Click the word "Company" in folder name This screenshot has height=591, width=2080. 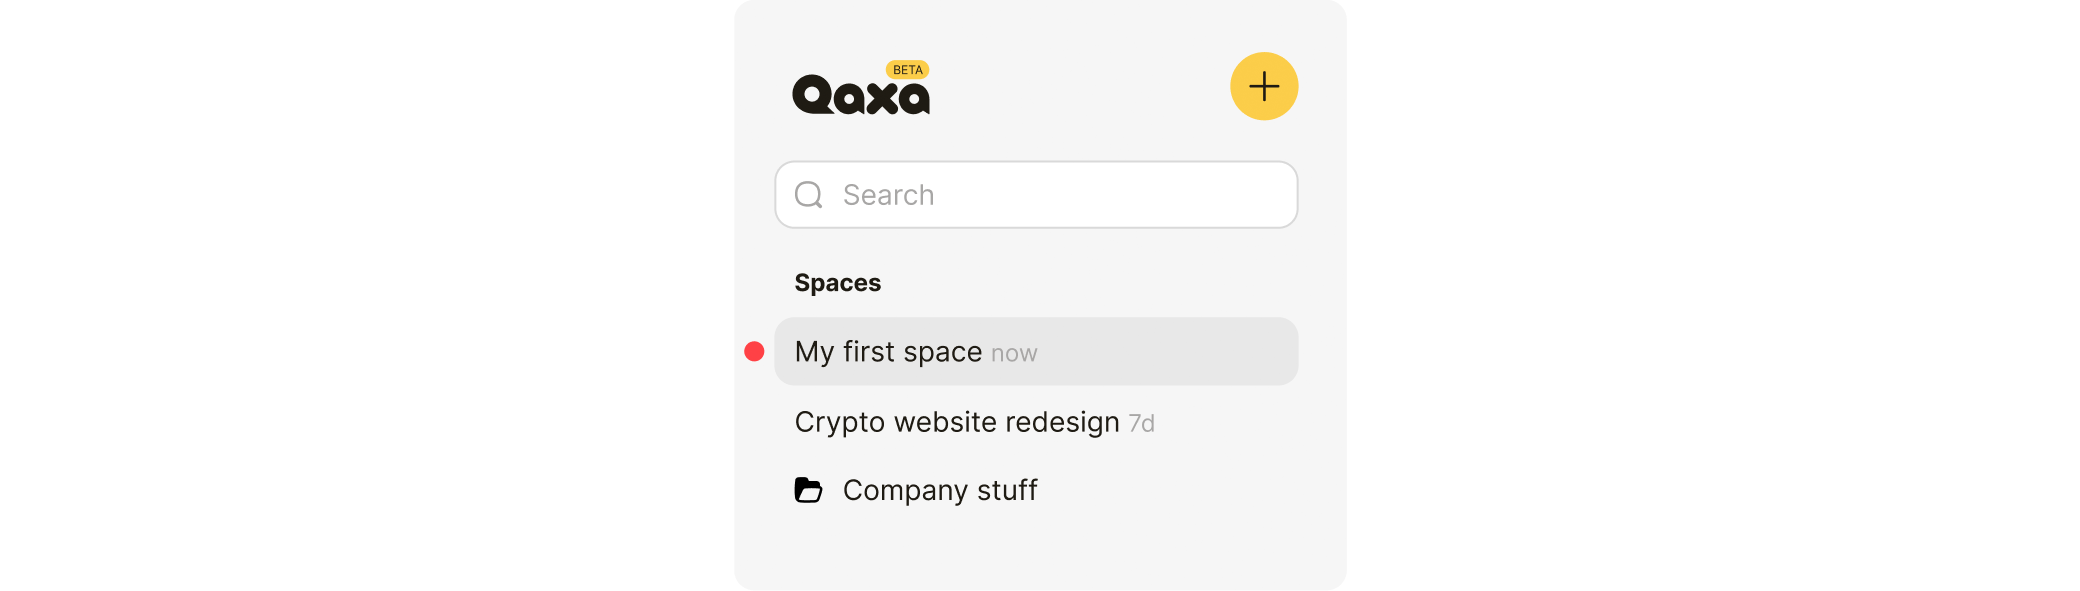(905, 491)
